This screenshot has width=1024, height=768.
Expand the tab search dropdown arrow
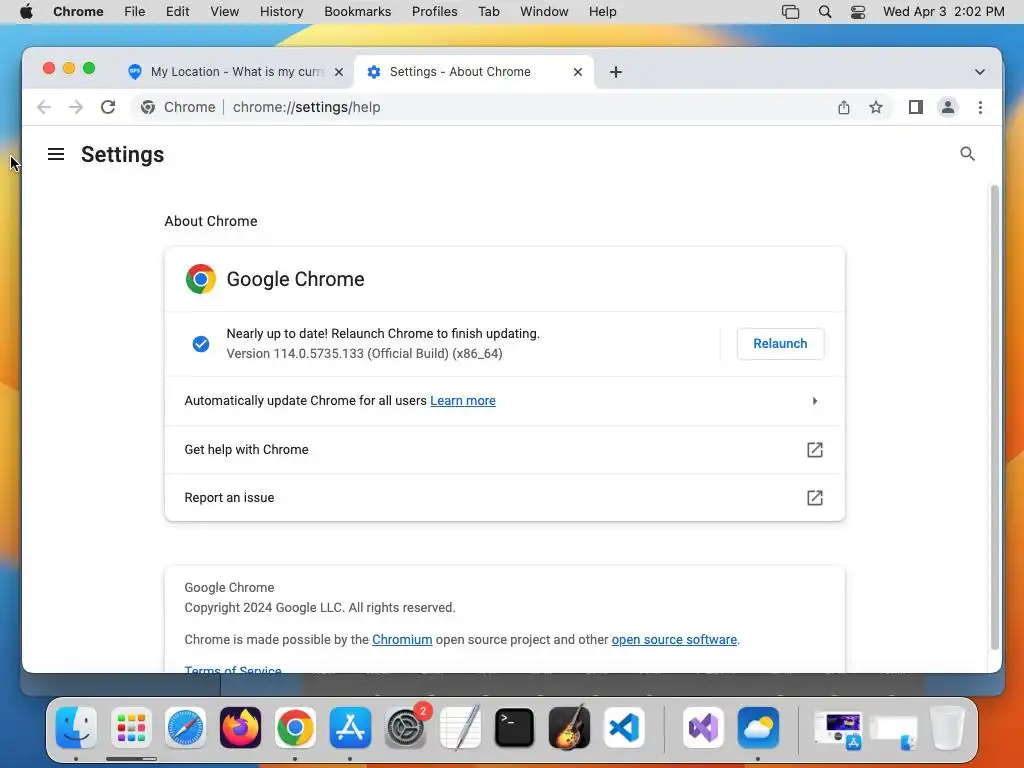(980, 72)
